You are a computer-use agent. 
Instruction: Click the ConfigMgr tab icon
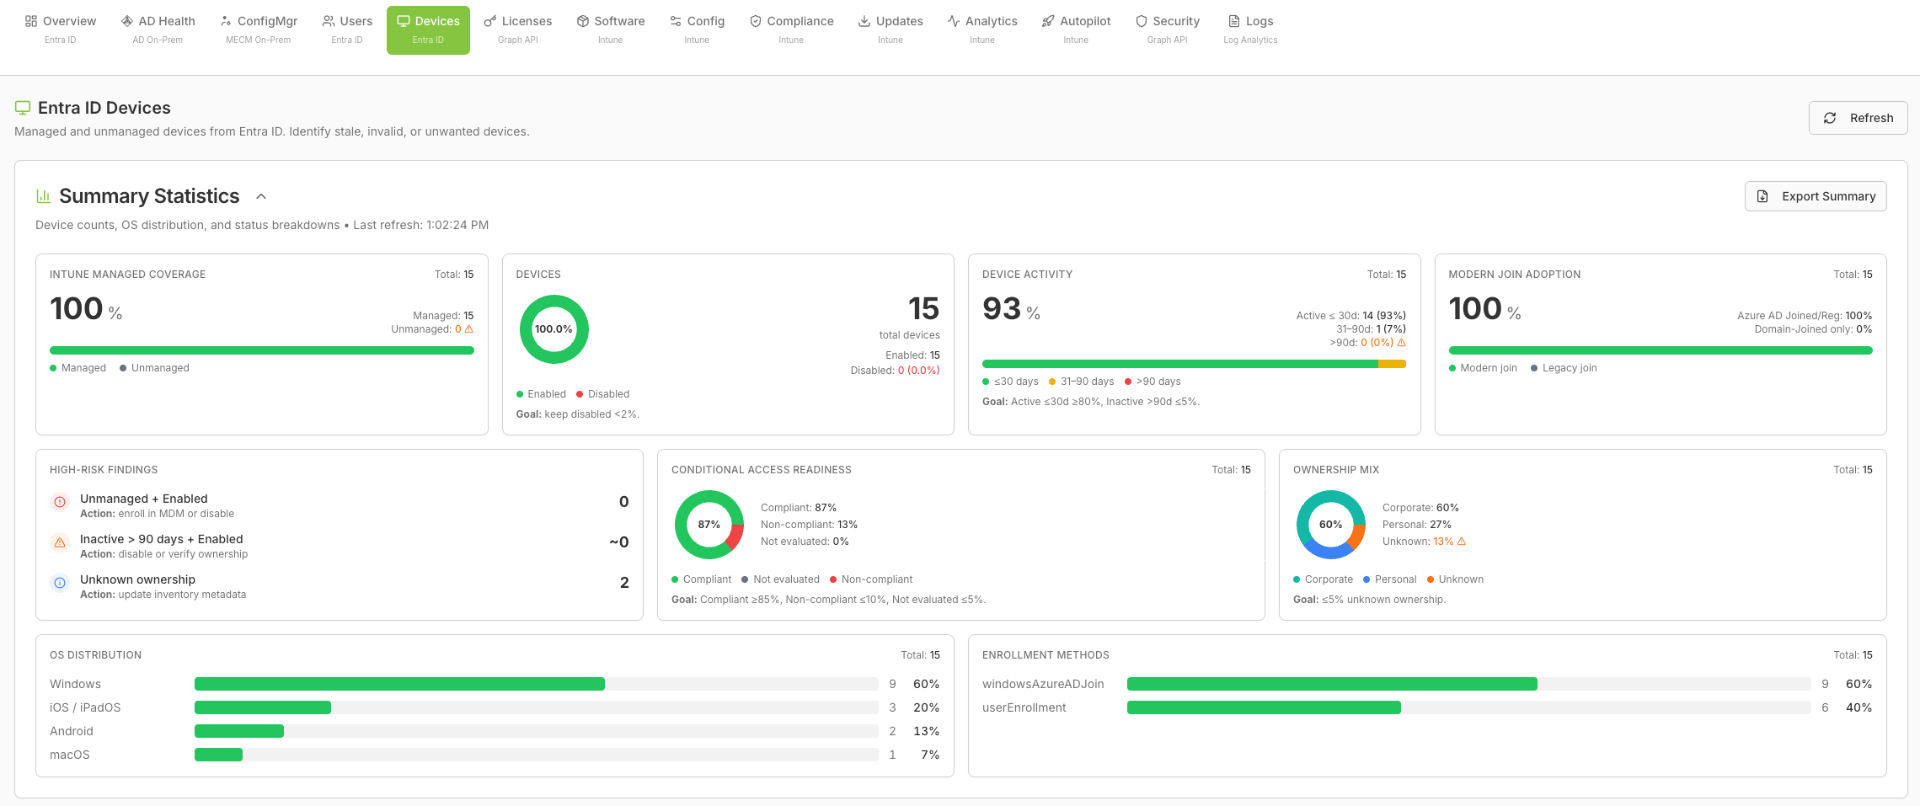[x=226, y=21]
